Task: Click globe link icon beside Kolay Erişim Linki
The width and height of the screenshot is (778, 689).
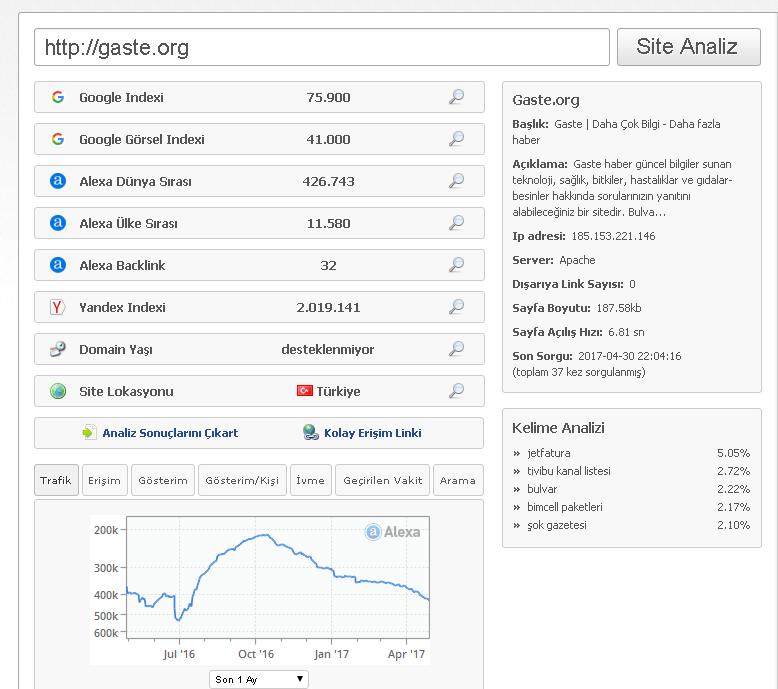Action: [x=311, y=433]
